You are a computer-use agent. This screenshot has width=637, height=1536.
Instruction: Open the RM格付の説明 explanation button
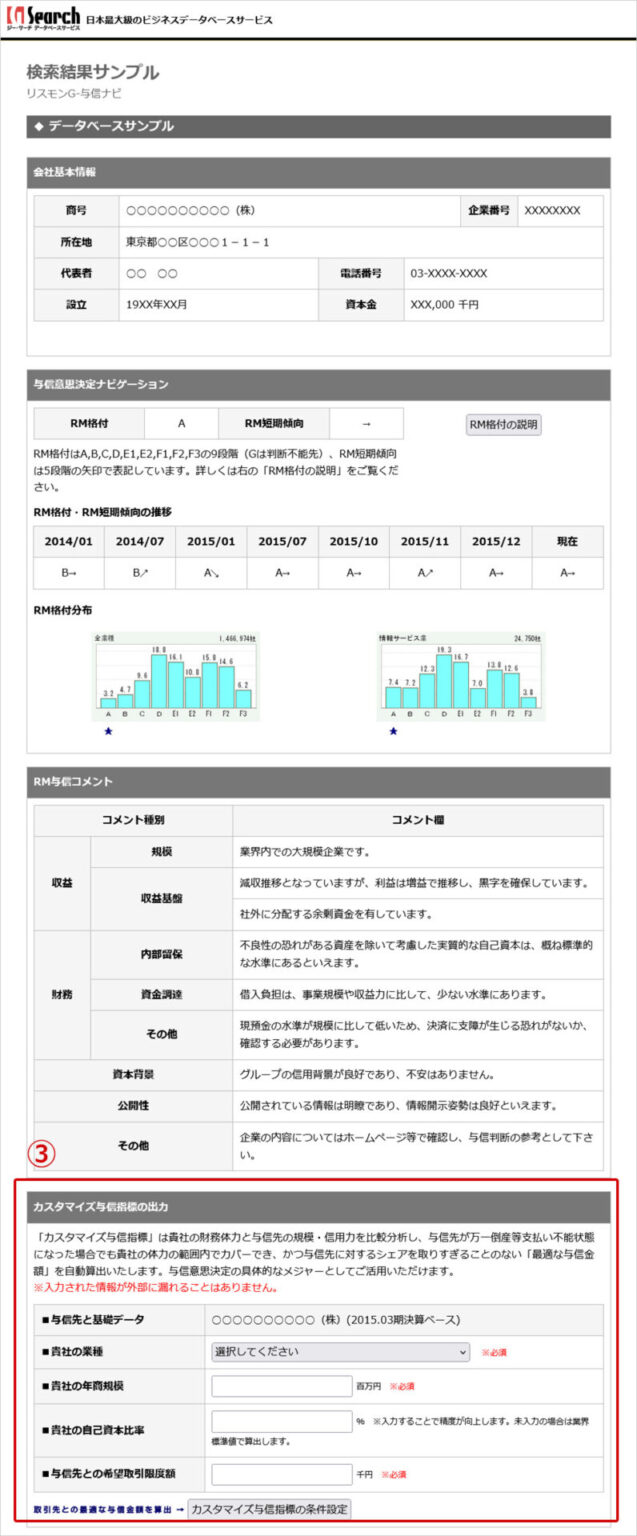(503, 424)
